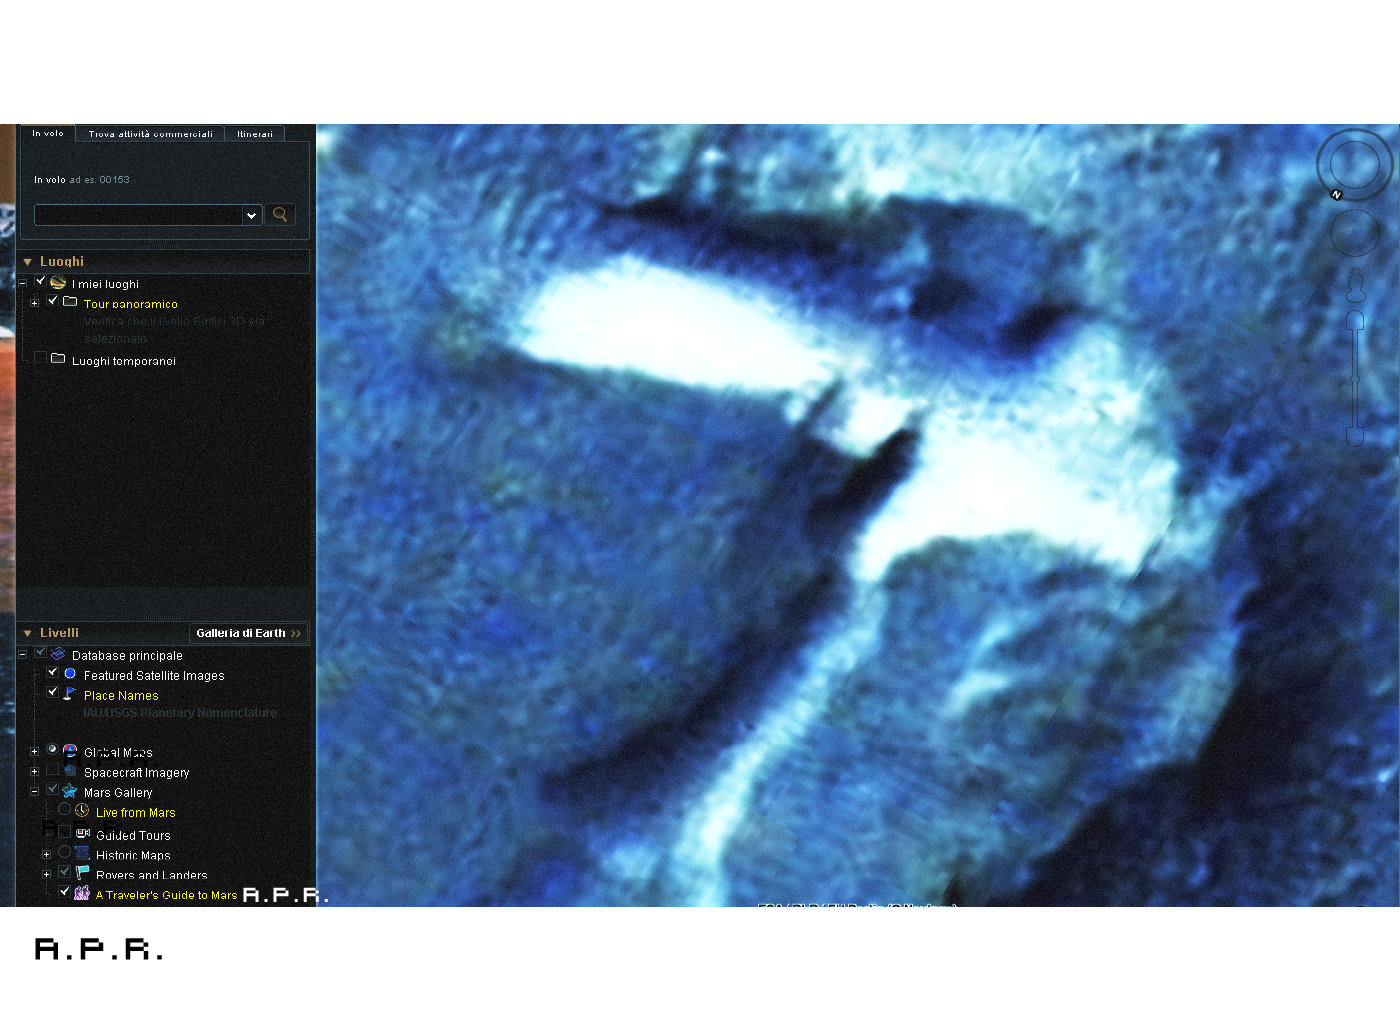
Task: Open A Traveler's Guide to Mars link
Action: click(x=167, y=895)
